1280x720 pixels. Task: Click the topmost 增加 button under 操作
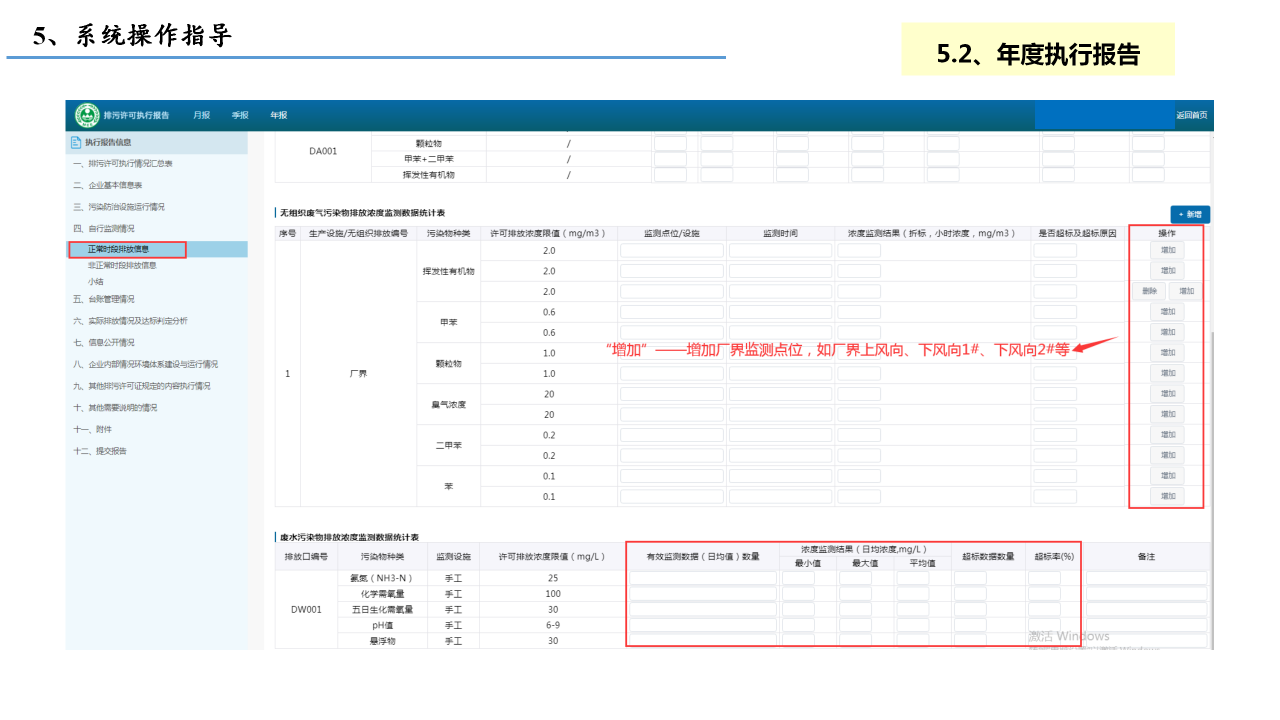[x=1167, y=250]
